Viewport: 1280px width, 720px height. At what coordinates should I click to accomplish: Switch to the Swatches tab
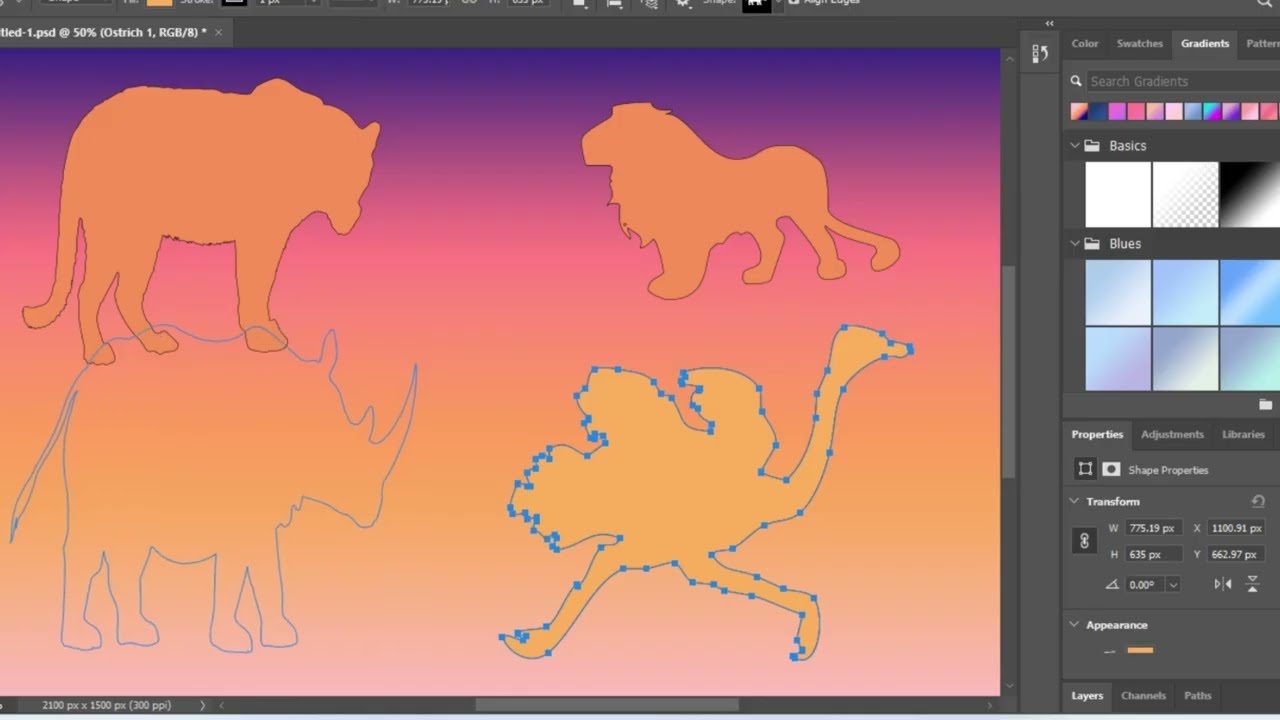click(1140, 44)
